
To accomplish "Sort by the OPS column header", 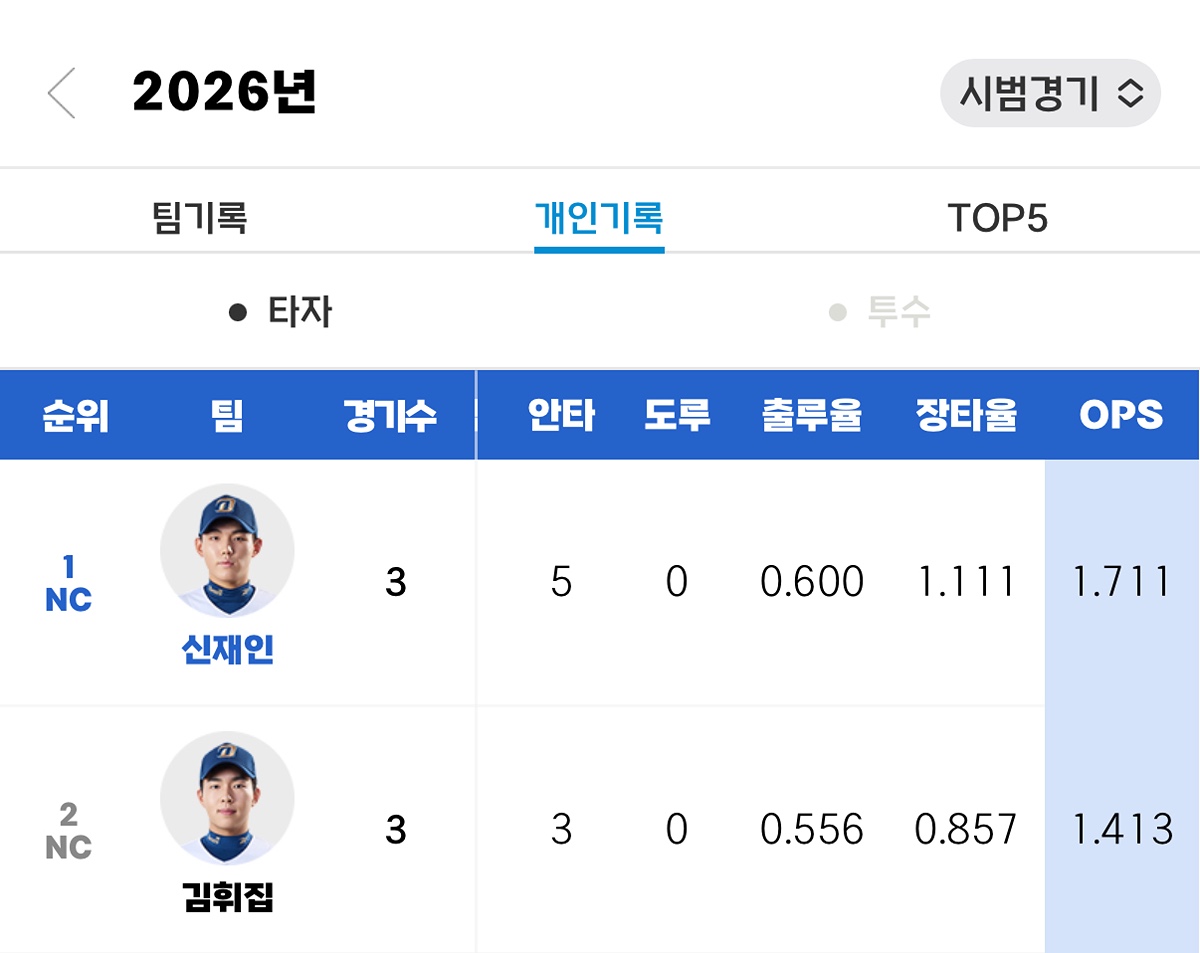I will click(1121, 415).
